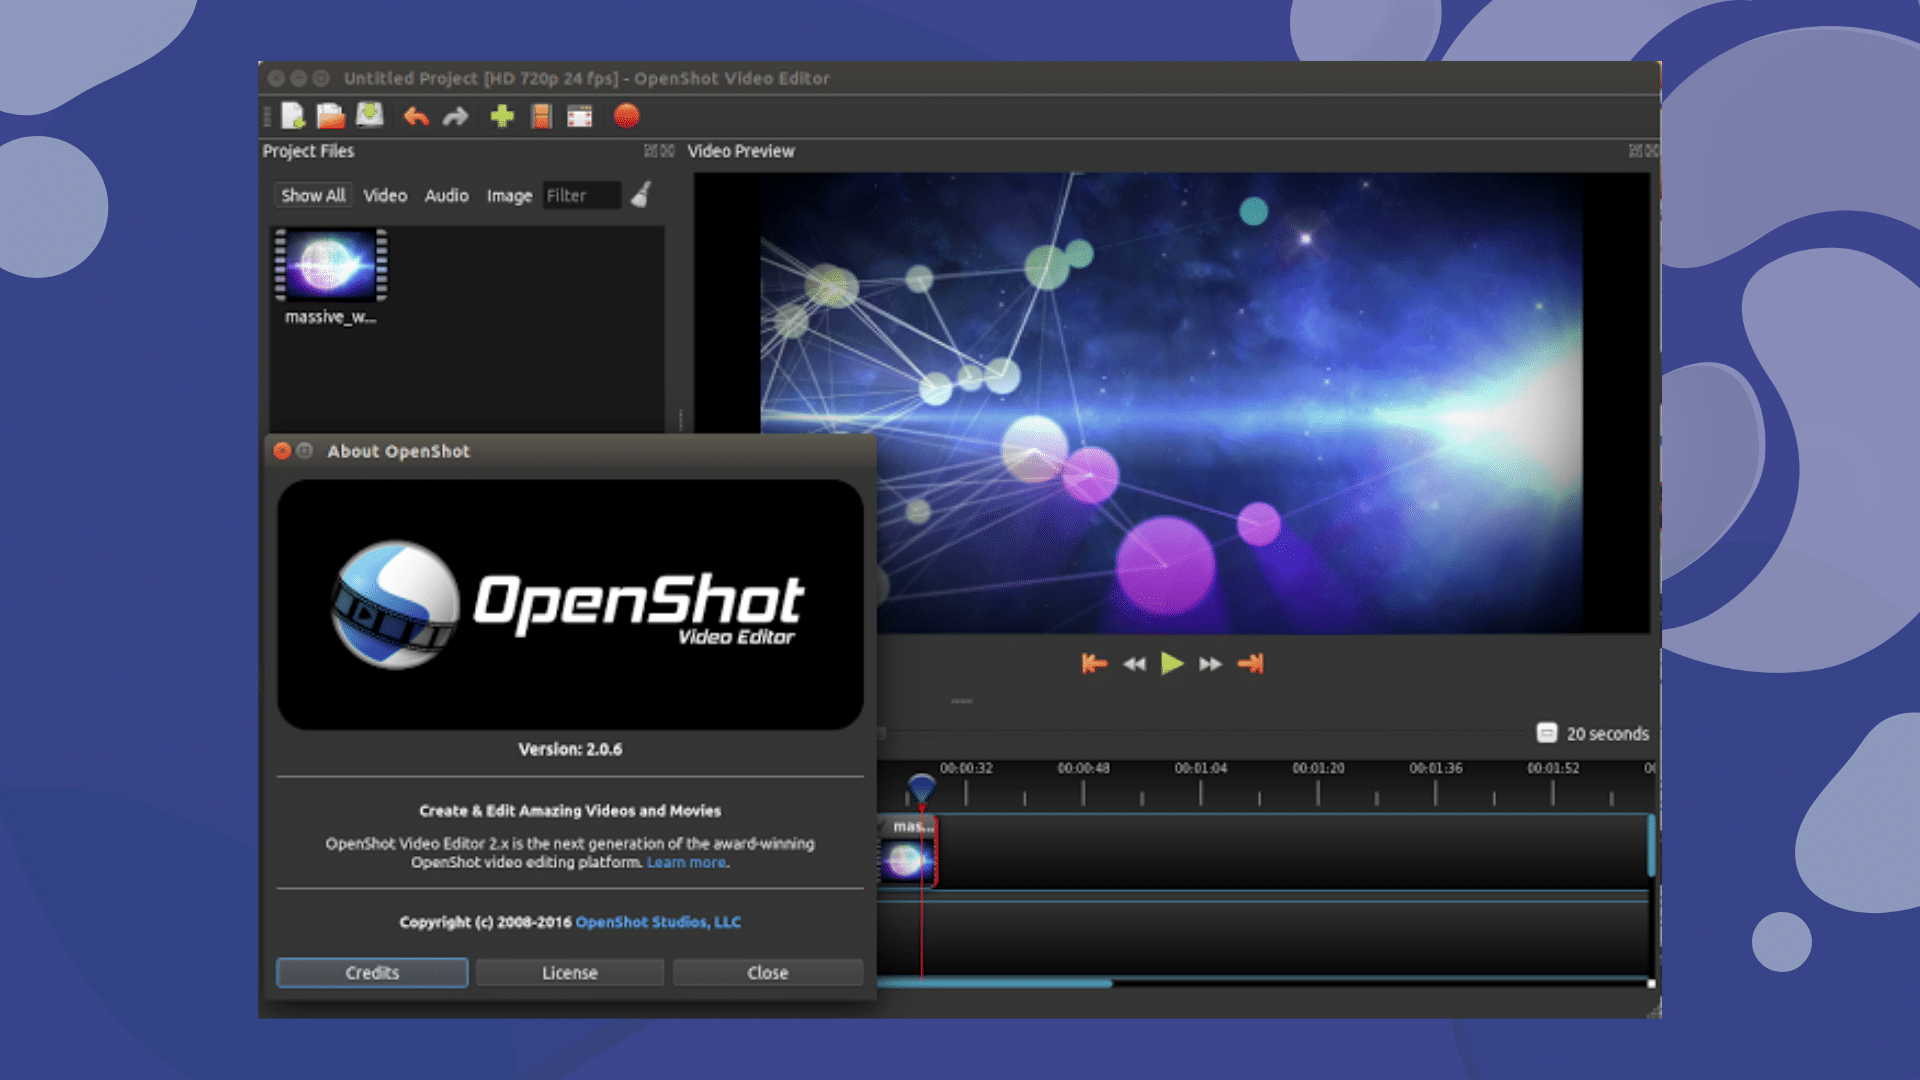Viewport: 1920px width, 1080px height.
Task: Filter project files by Image
Action: click(509, 196)
